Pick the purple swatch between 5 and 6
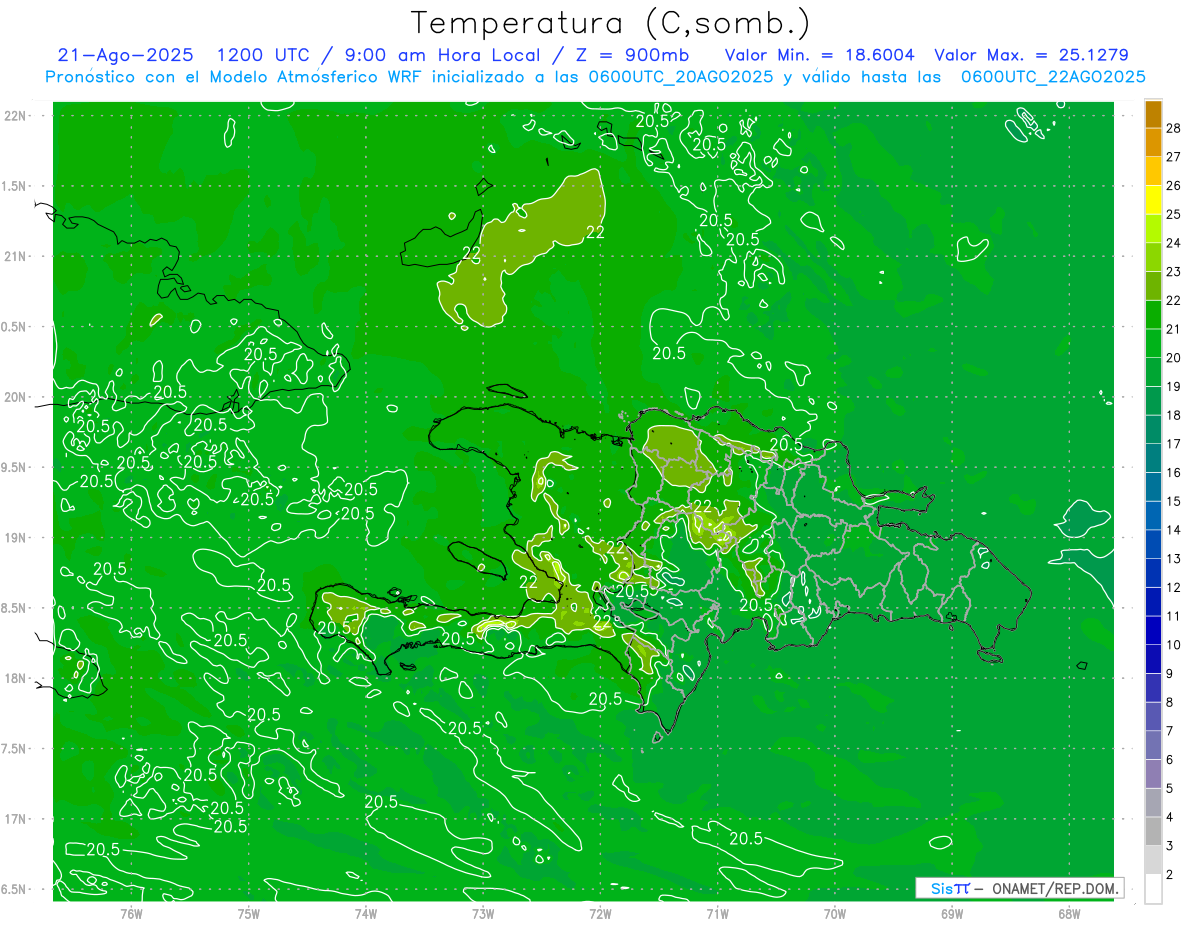1200x927 pixels. coord(1153,774)
